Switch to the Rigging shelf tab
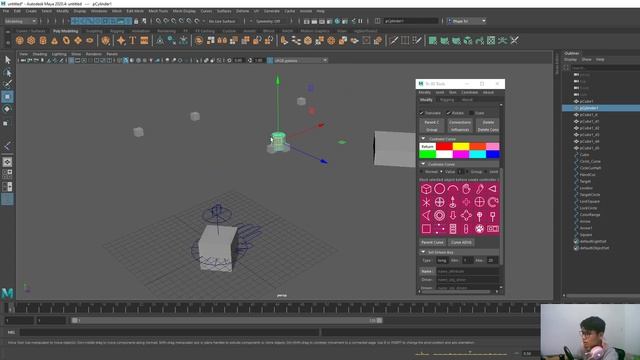 pyautogui.click(x=117, y=31)
